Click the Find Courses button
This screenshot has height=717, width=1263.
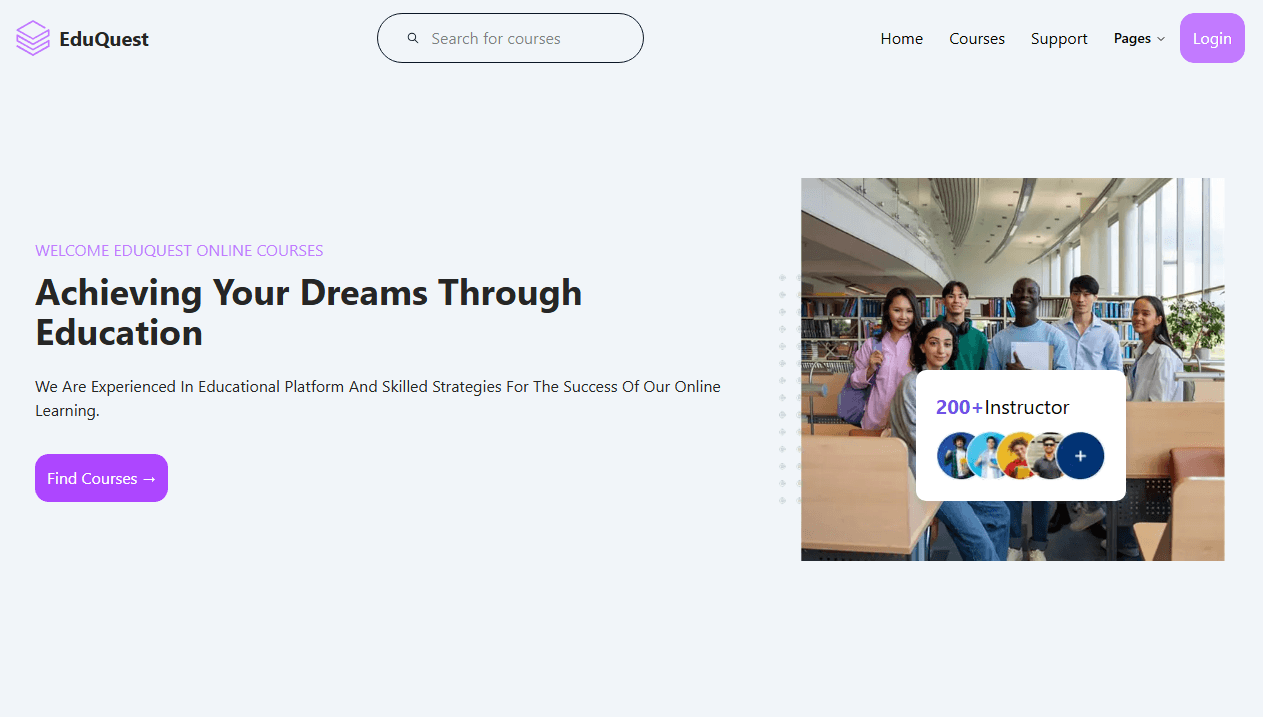(x=101, y=478)
